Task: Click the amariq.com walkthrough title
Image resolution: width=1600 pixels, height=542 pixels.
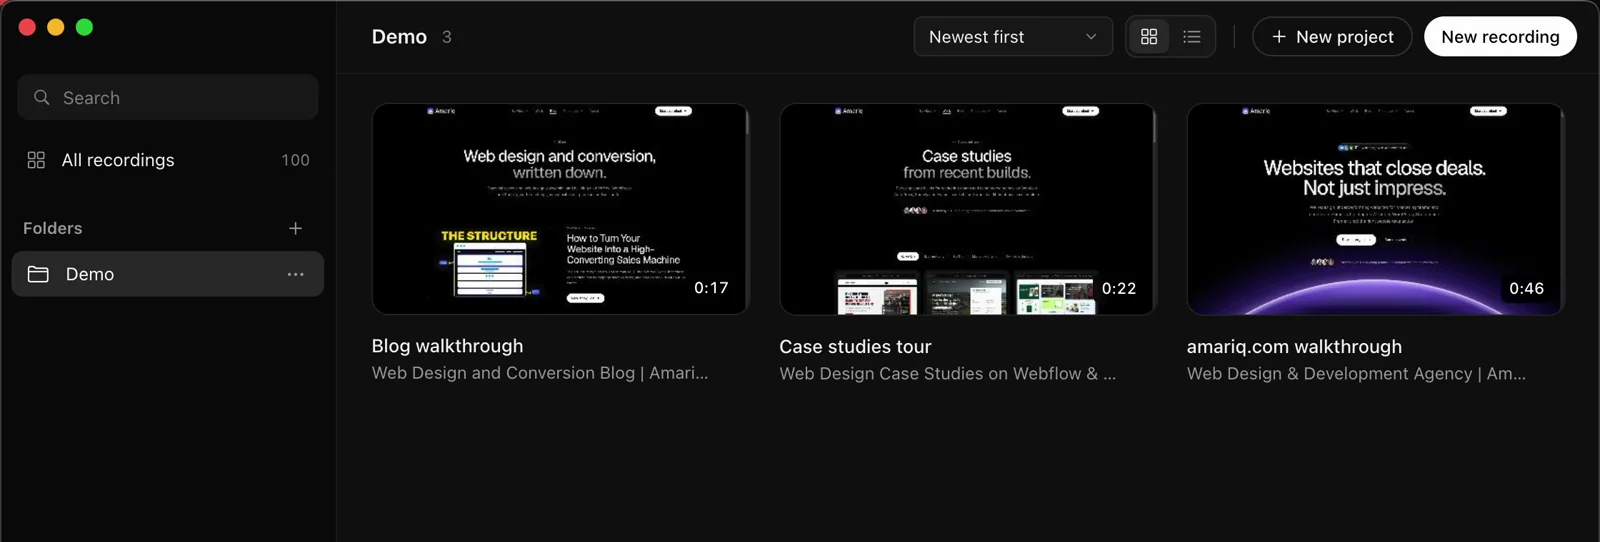Action: 1294,347
